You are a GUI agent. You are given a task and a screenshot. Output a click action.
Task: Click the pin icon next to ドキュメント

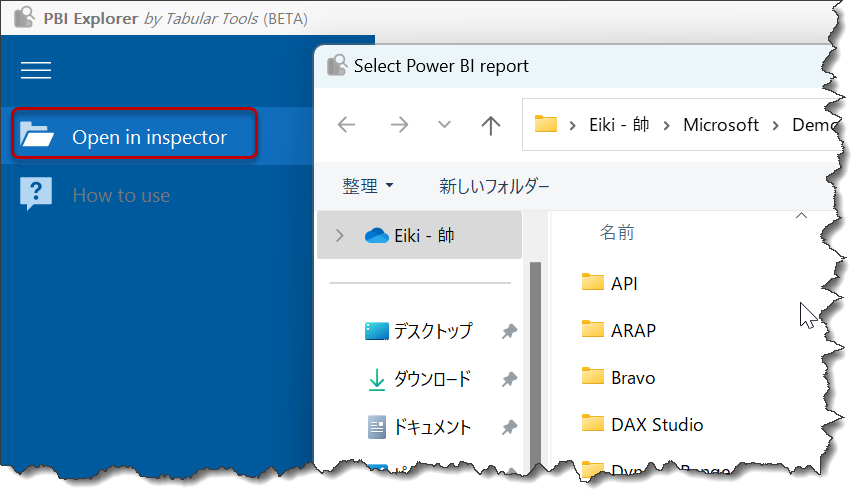click(509, 427)
